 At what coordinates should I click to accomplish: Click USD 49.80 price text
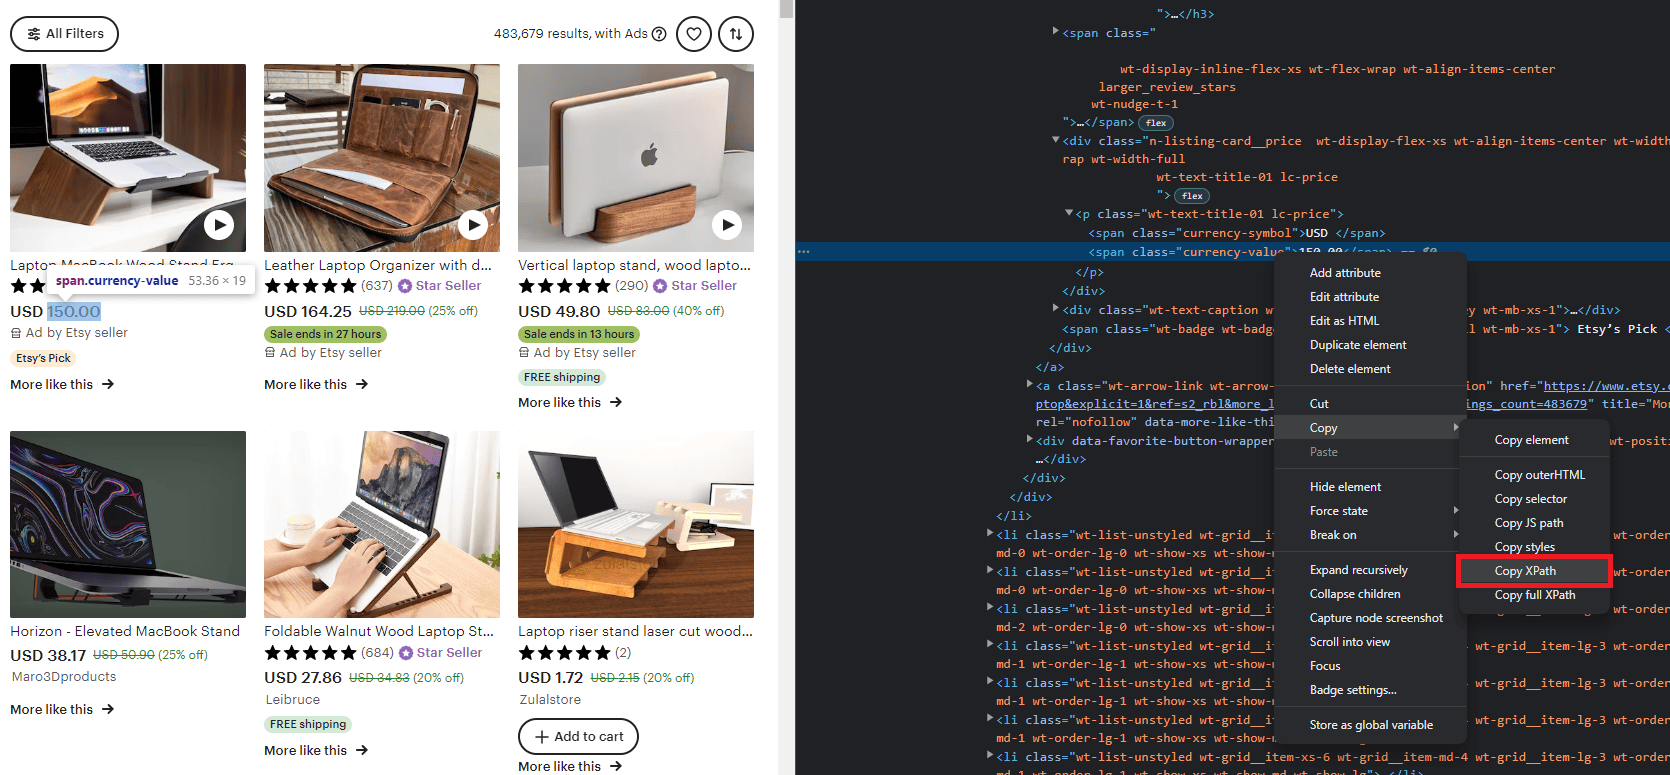coord(559,312)
